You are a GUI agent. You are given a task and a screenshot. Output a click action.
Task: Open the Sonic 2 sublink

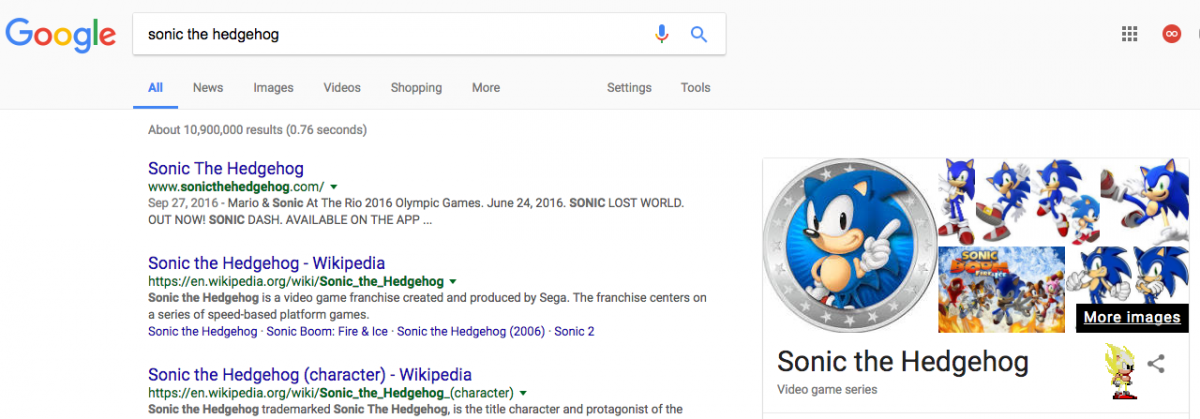[x=574, y=331]
